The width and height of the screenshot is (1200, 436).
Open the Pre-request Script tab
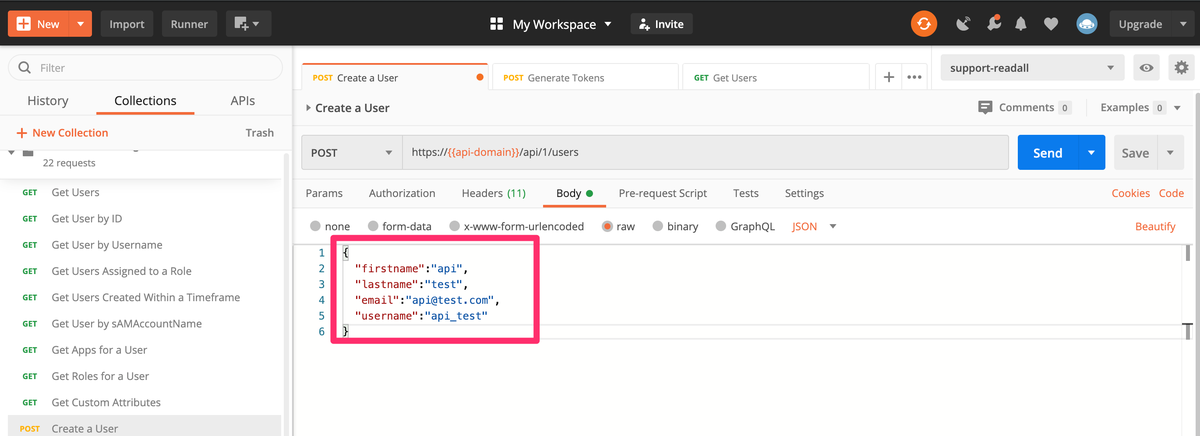[662, 193]
